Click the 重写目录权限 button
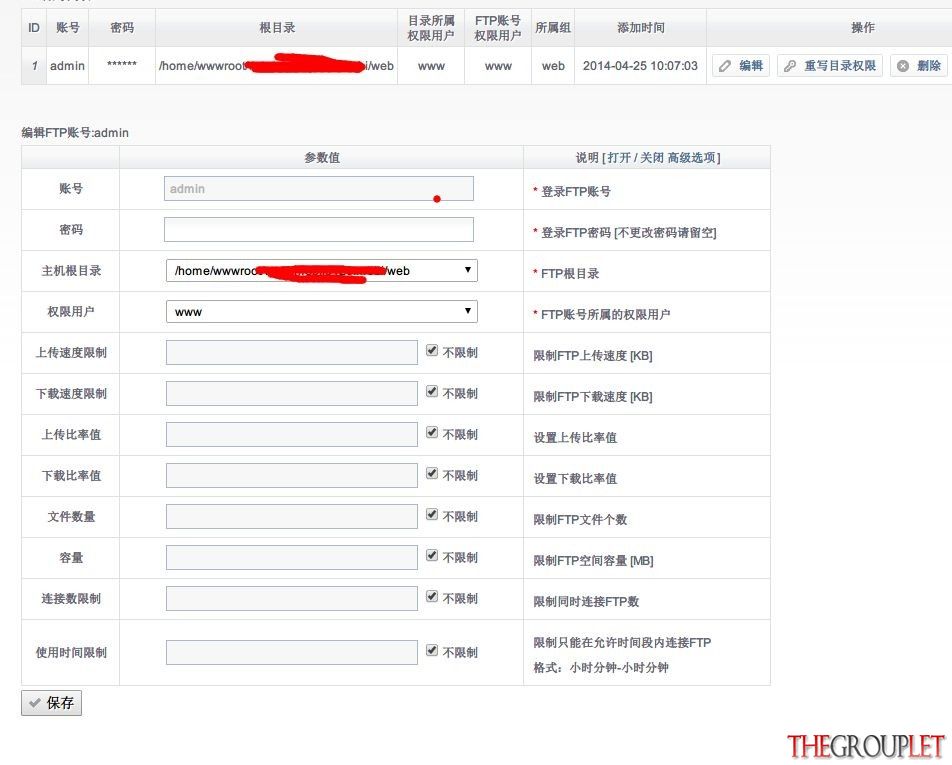This screenshot has width=952, height=765. click(x=830, y=66)
